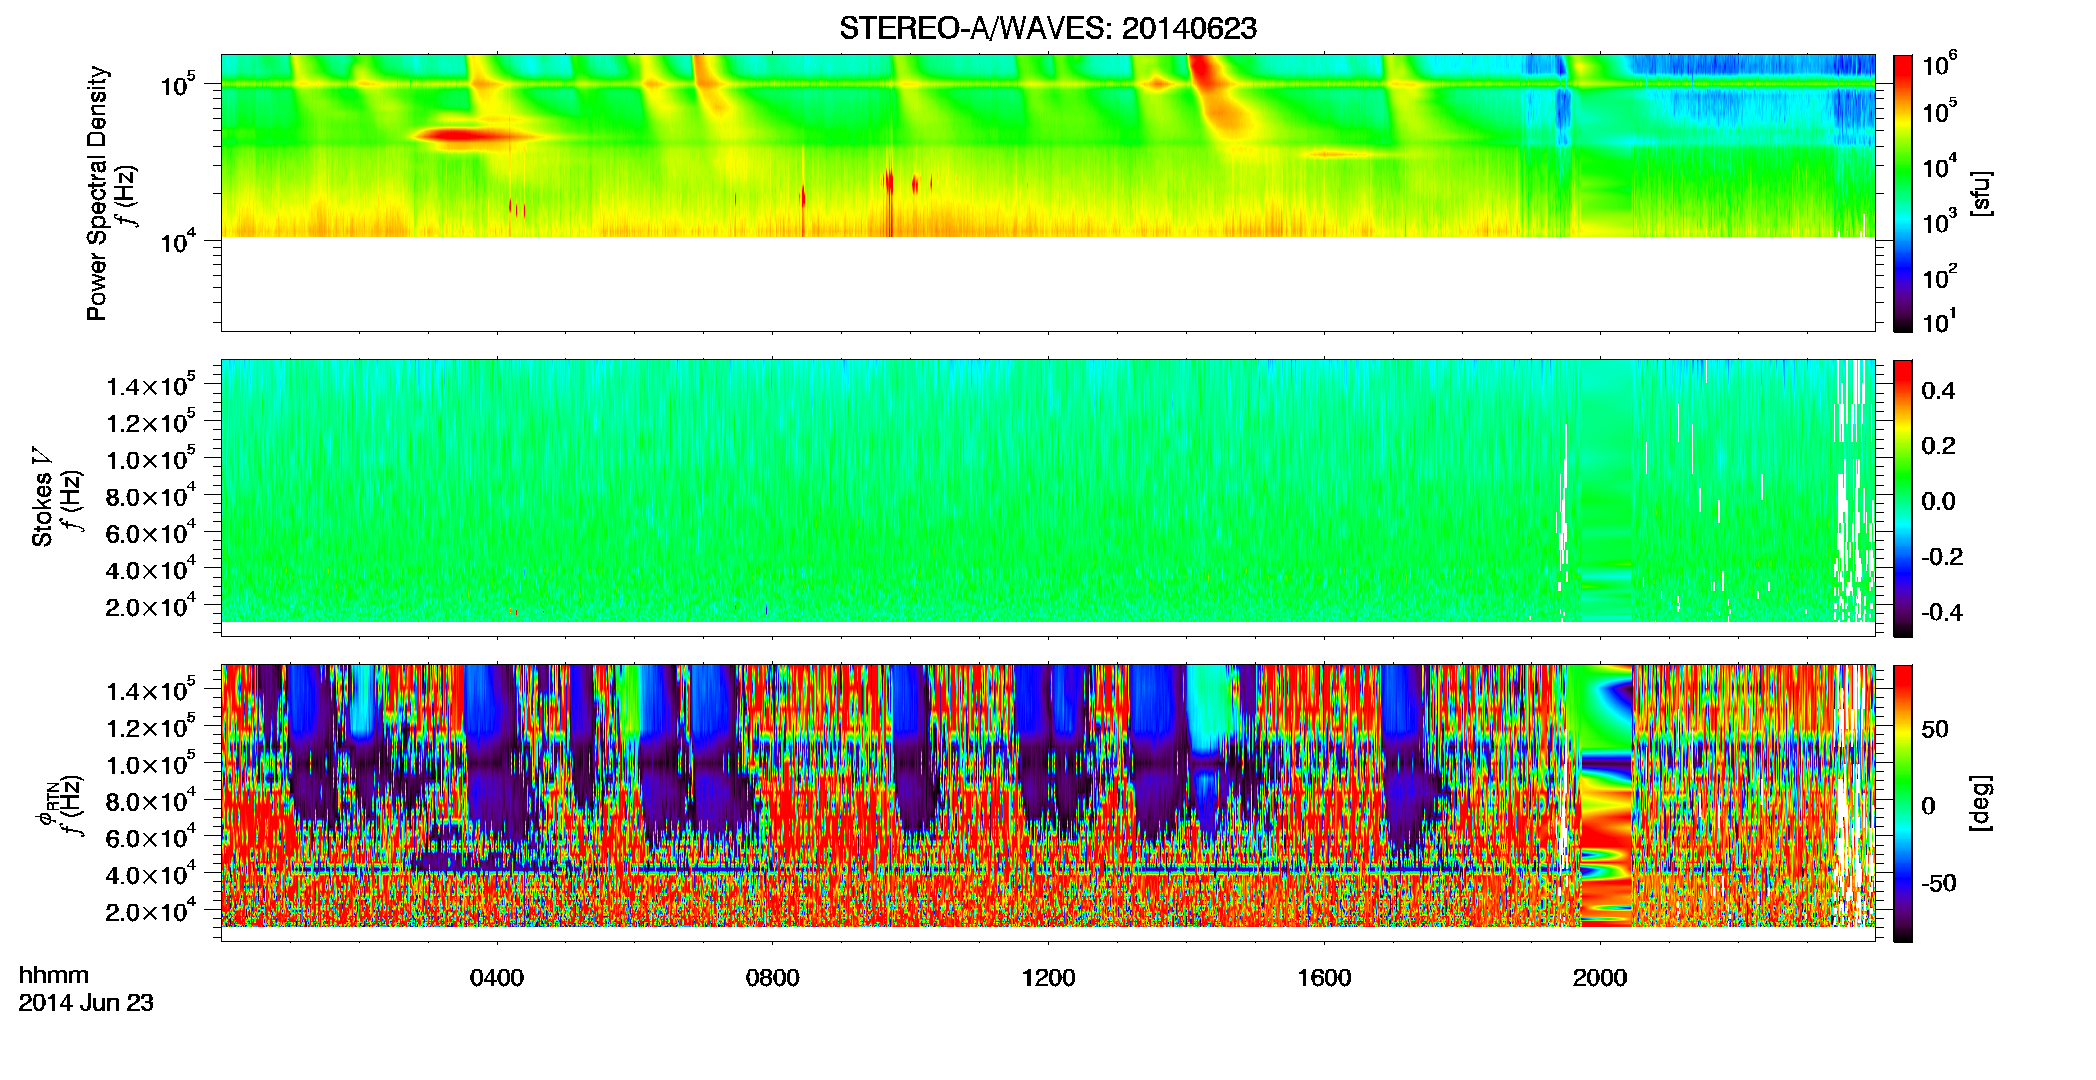Click the Stokes V axis label
2096x1080 pixels.
(43, 497)
